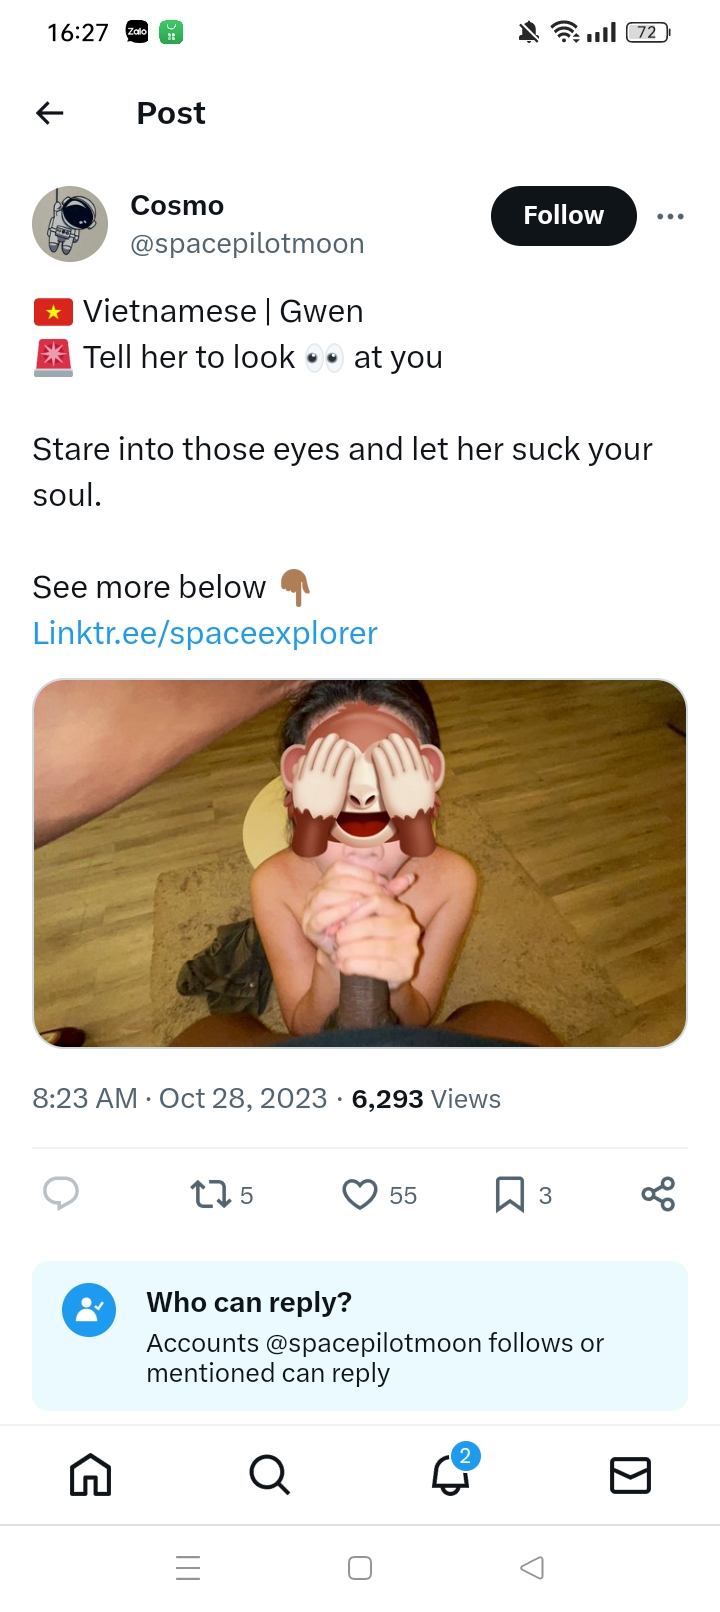
Task: Open direct messages envelope
Action: (x=630, y=1475)
